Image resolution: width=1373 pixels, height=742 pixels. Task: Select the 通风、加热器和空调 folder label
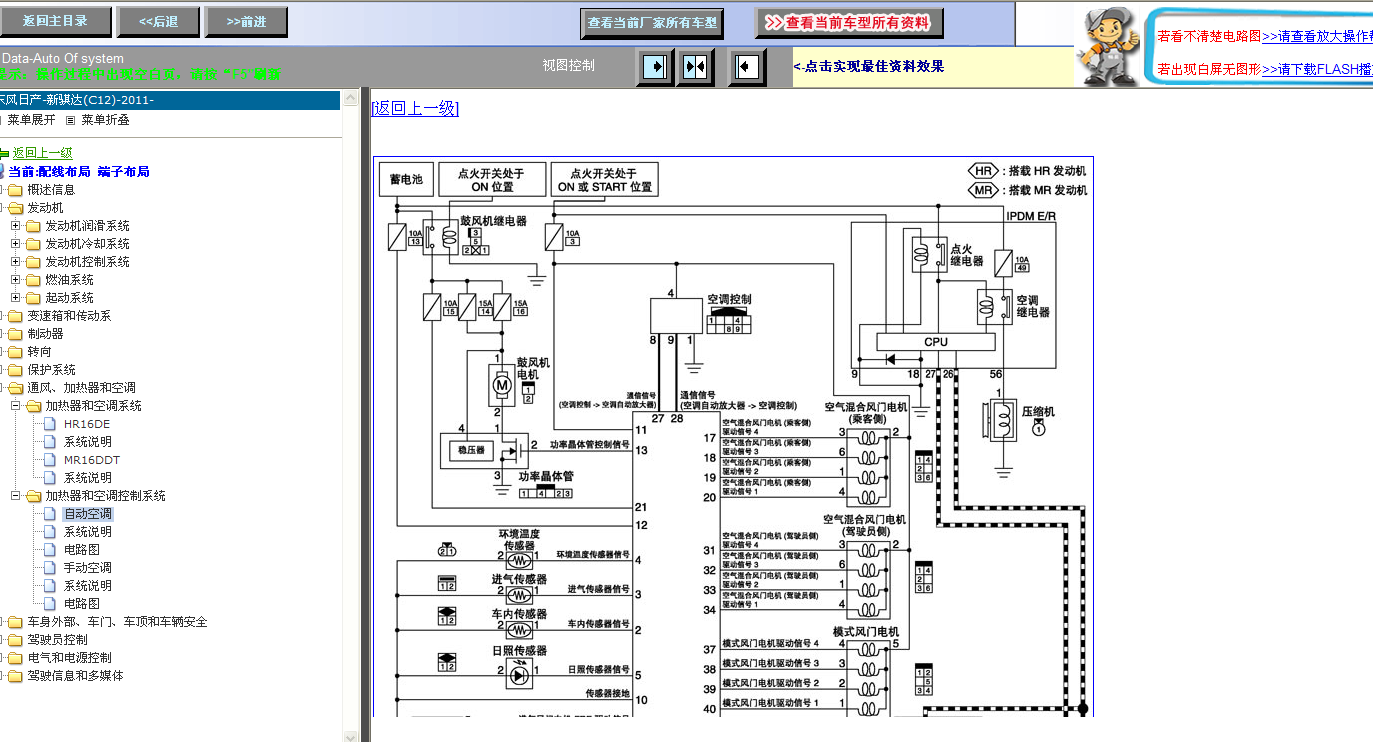pos(82,388)
